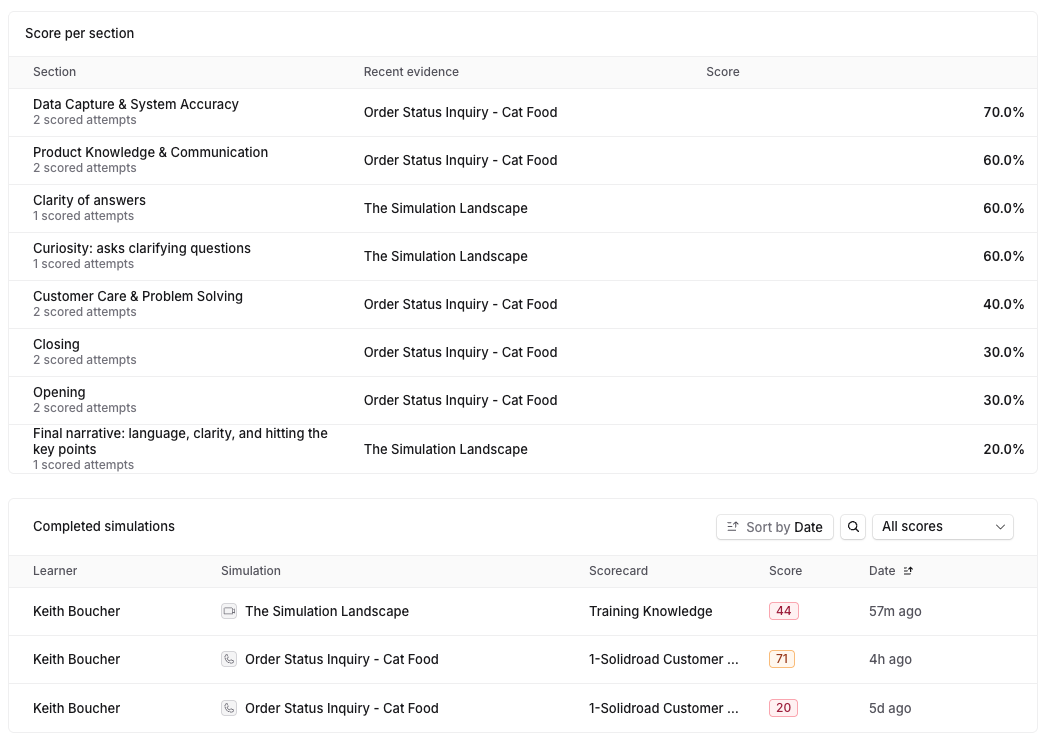The height and width of the screenshot is (749, 1056).
Task: Click sort icon in Sort by Date button
Action: tap(733, 527)
